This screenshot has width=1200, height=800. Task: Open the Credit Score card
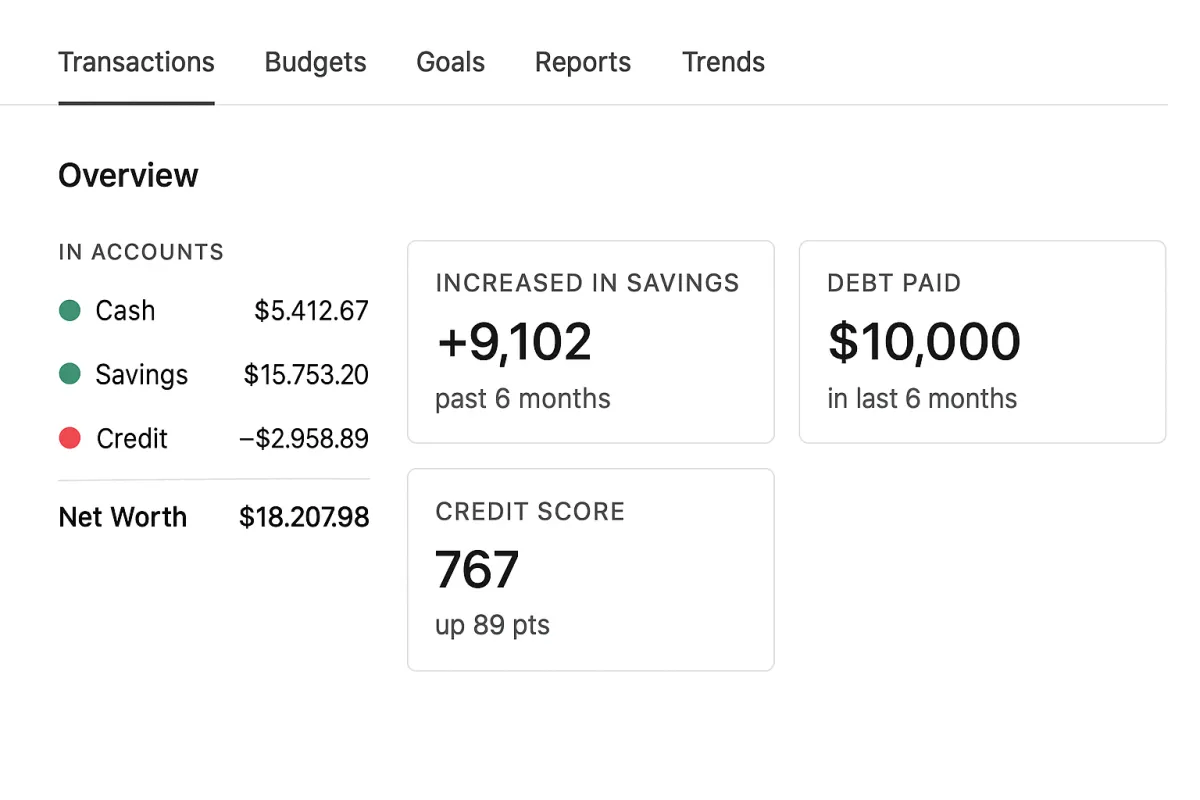click(591, 570)
